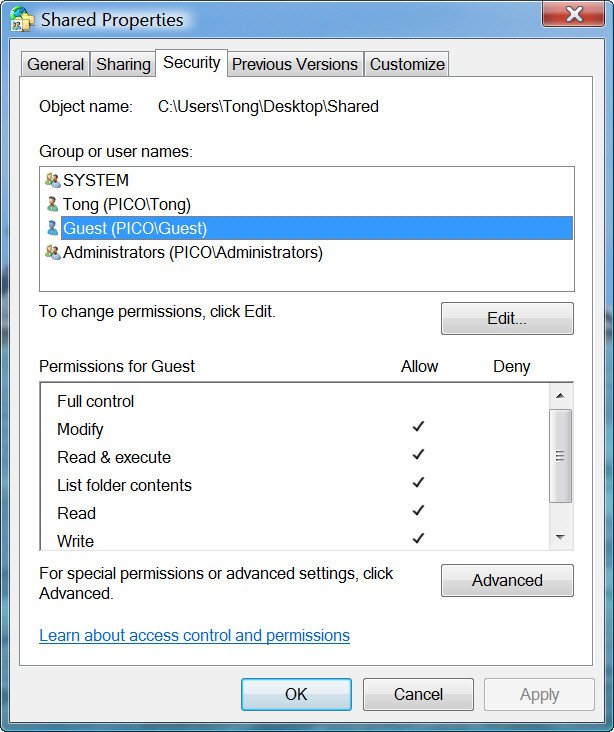Viewport: 614px width, 732px height.
Task: Cancel the Shared Properties dialog
Action: click(x=418, y=694)
